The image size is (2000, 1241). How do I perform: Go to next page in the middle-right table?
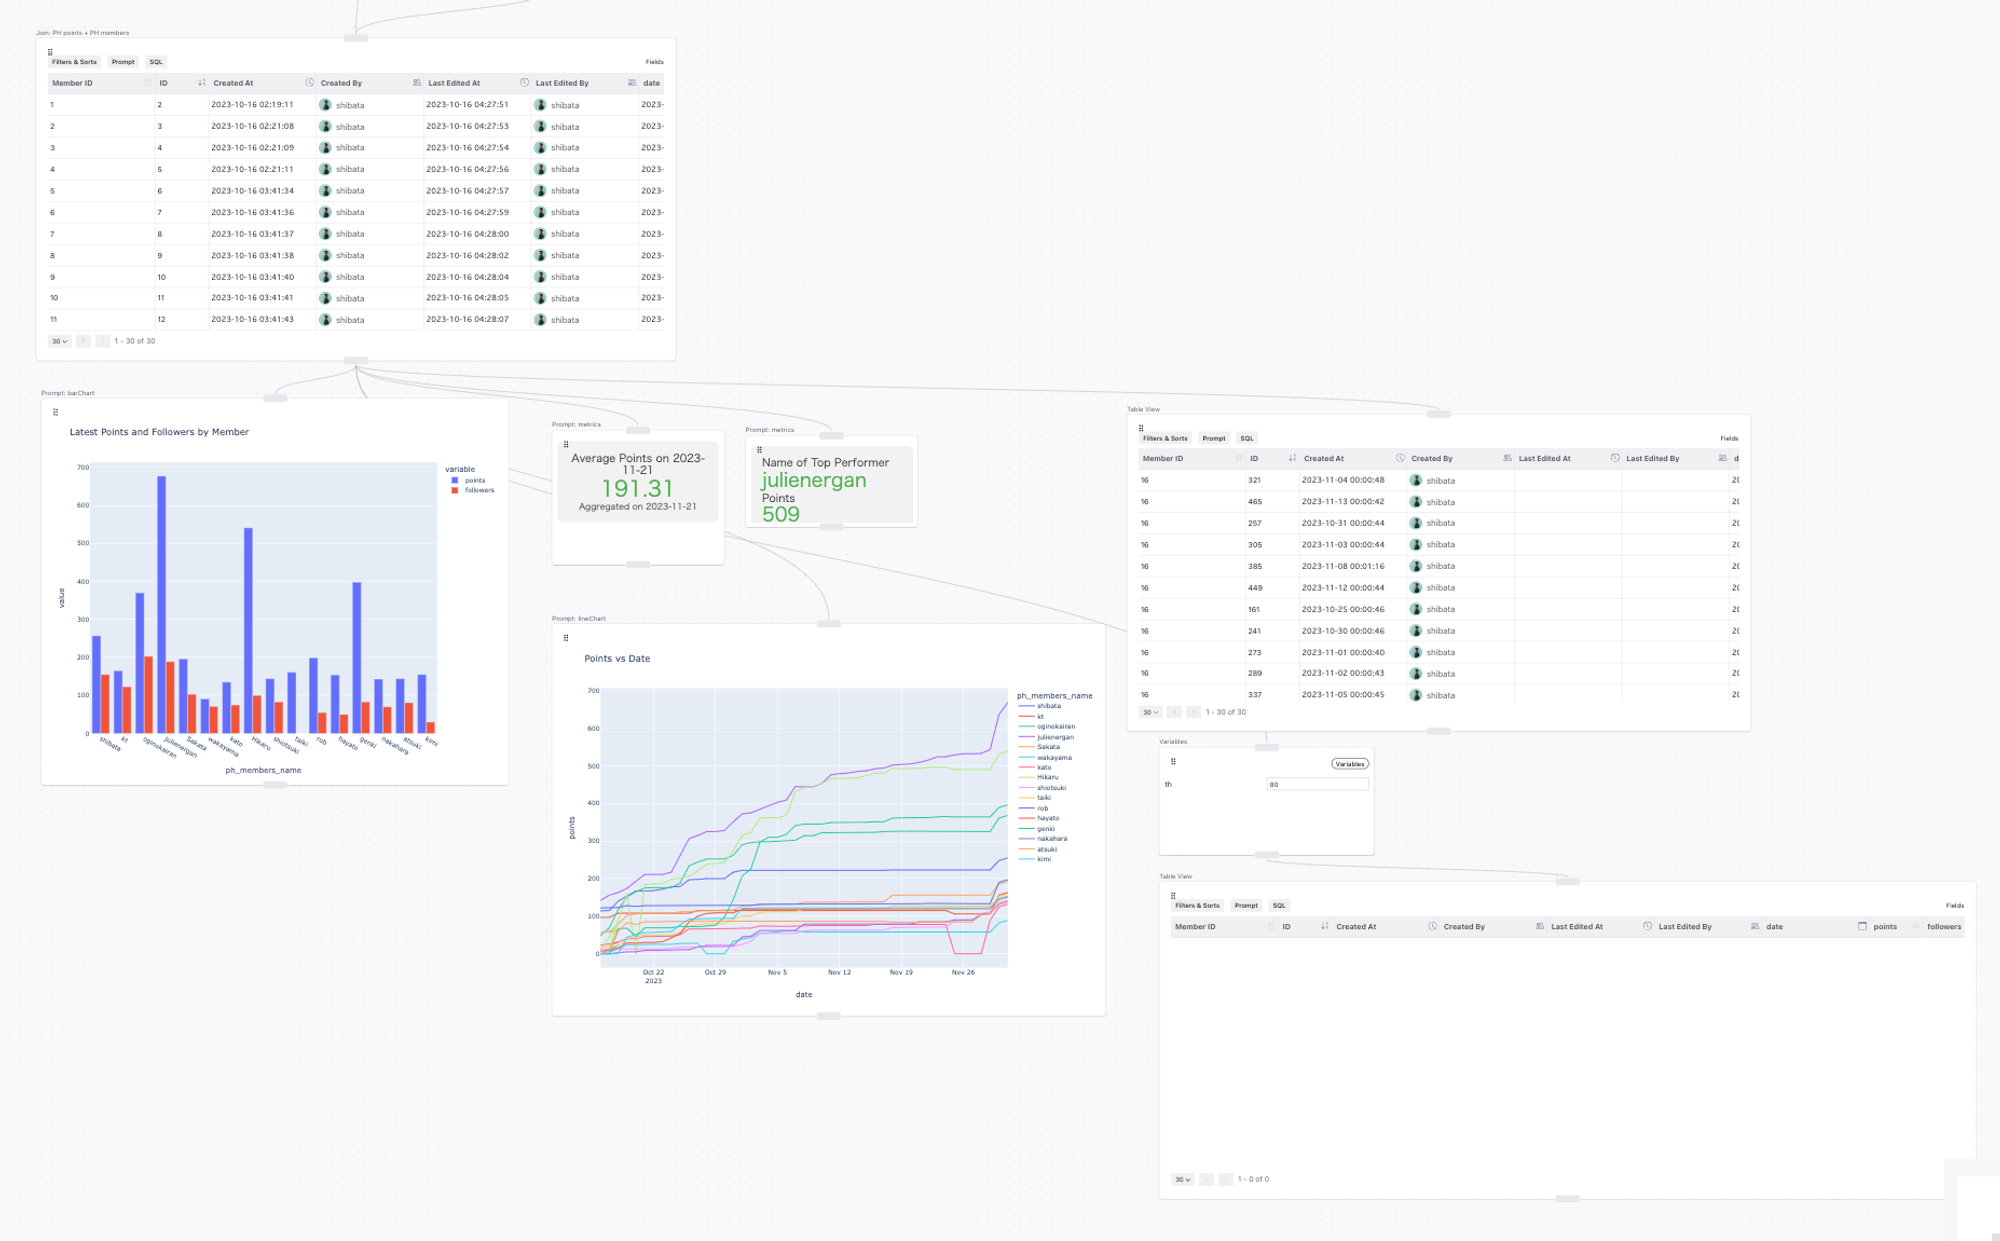(x=1193, y=712)
